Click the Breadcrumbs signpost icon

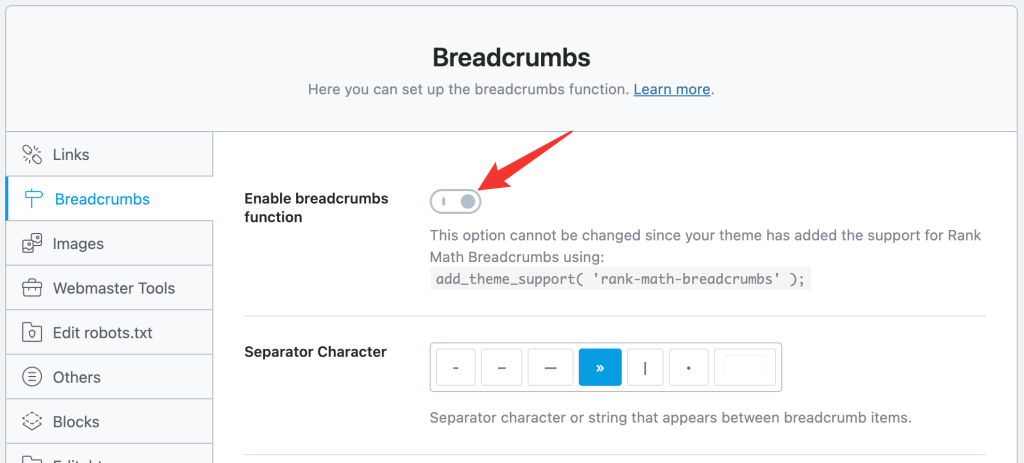32,199
